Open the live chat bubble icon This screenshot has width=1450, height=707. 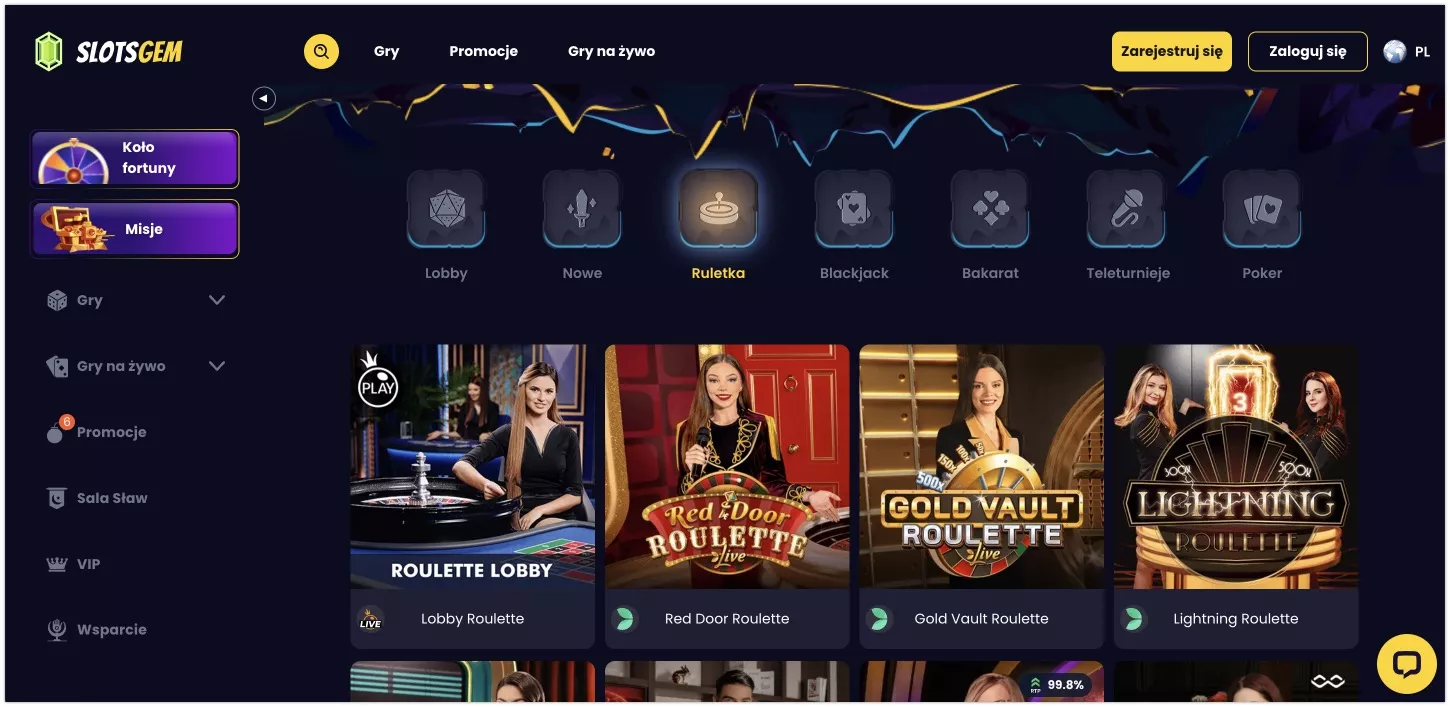tap(1406, 664)
